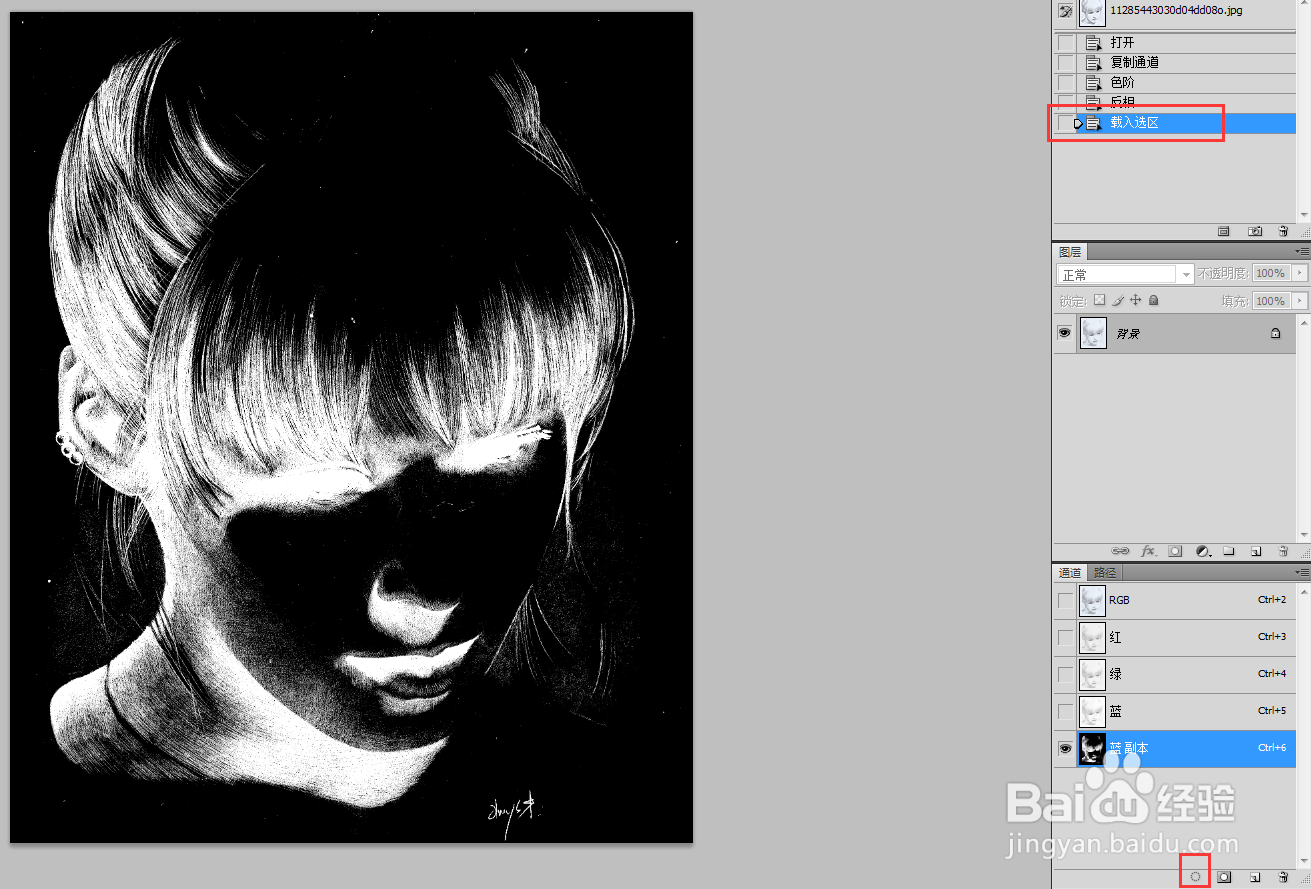Viewport: 1311px width, 889px height.
Task: Show the 红 channel visibility
Action: [1066, 637]
